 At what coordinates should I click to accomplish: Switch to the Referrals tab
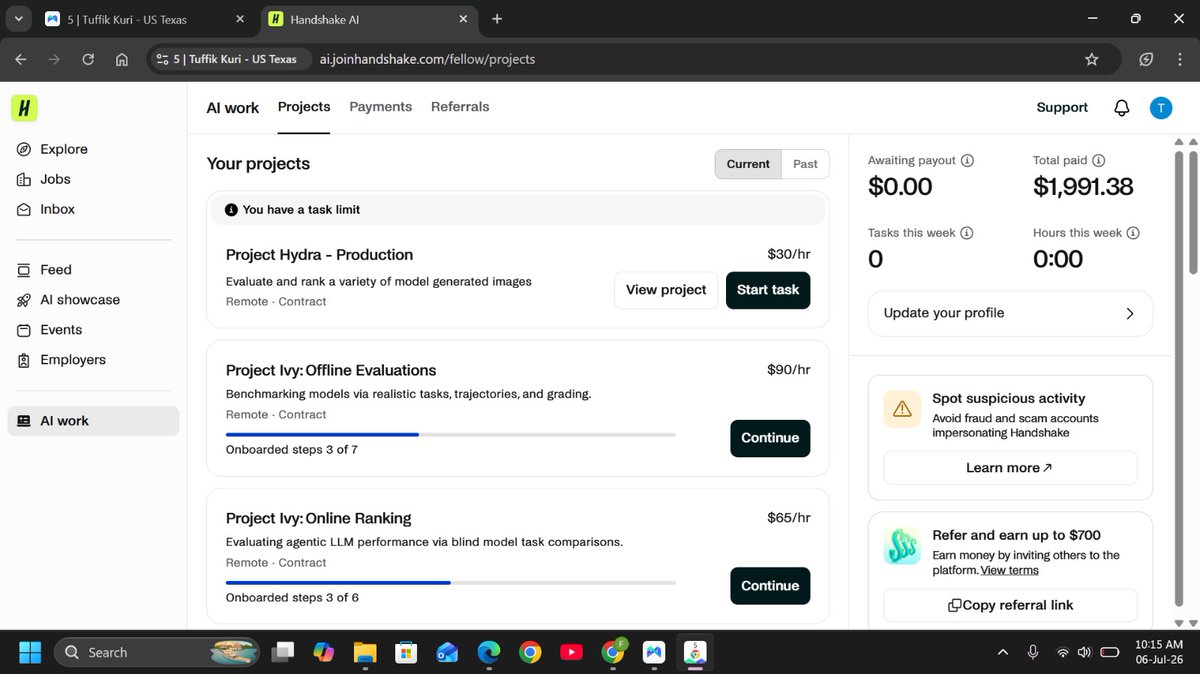coord(460,107)
